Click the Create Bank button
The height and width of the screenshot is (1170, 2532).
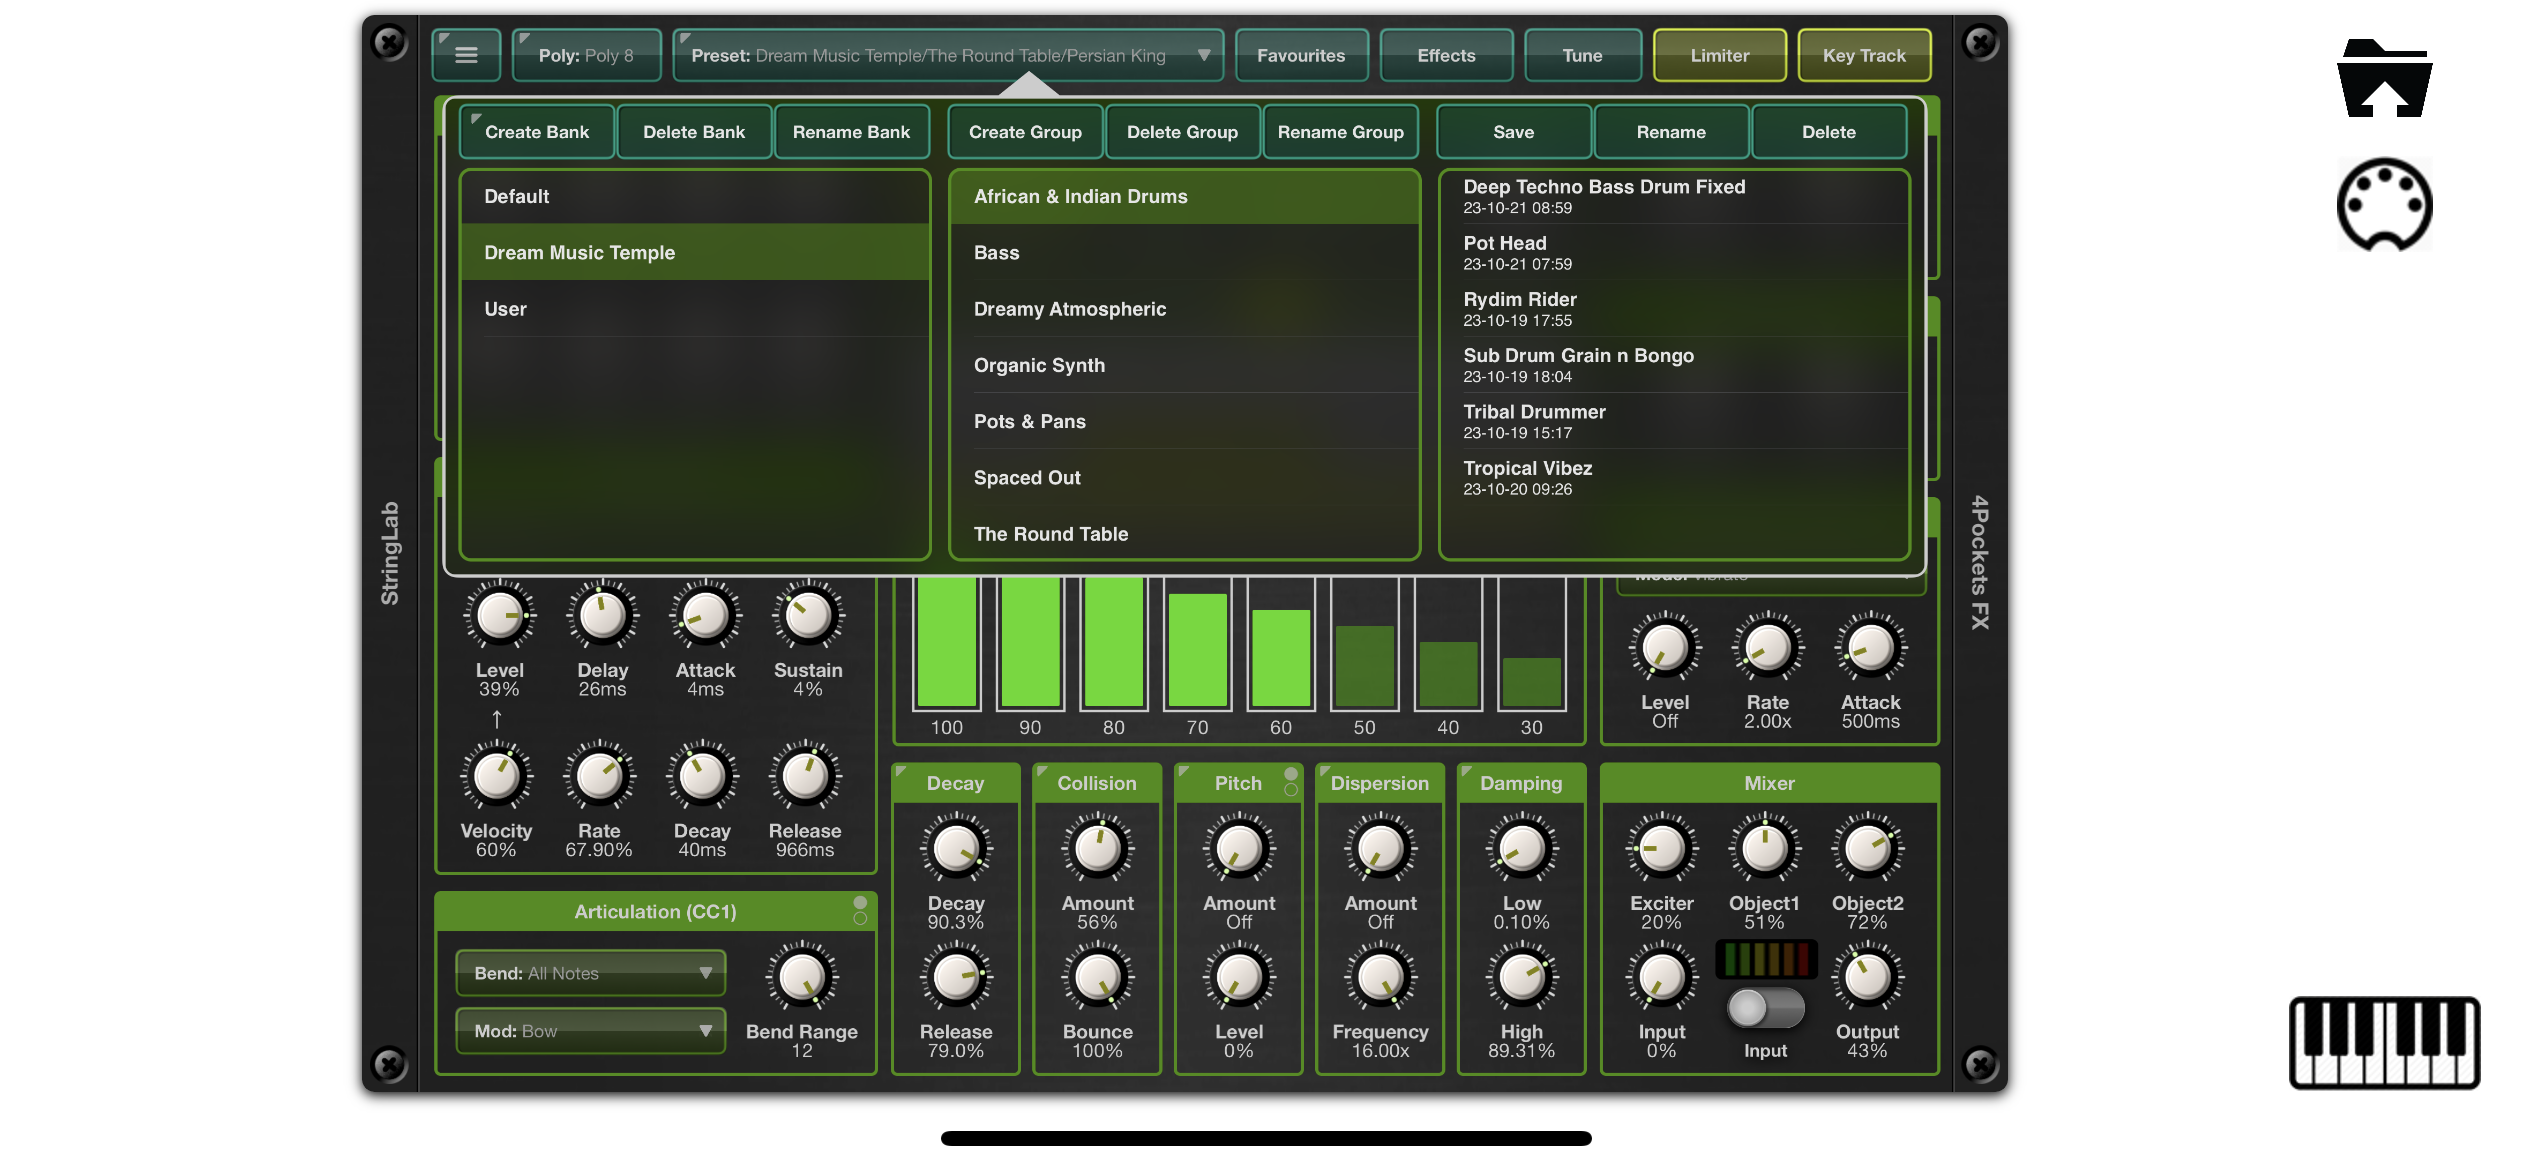click(x=537, y=132)
